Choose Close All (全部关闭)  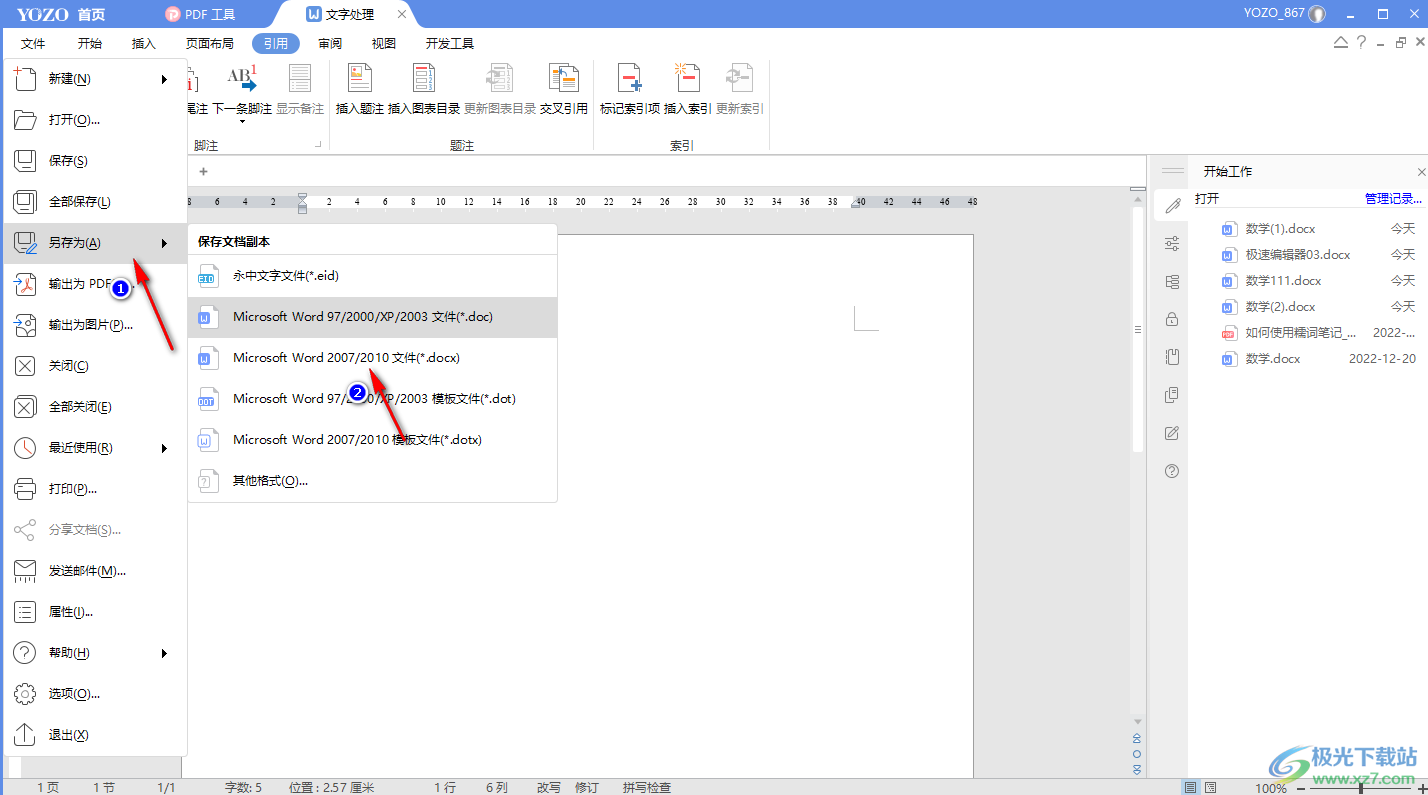point(95,407)
